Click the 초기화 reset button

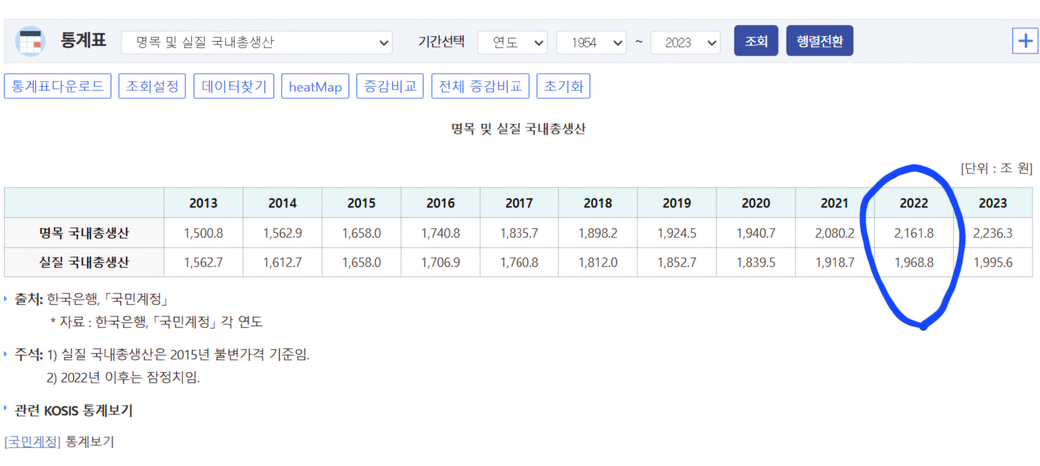pyautogui.click(x=563, y=86)
